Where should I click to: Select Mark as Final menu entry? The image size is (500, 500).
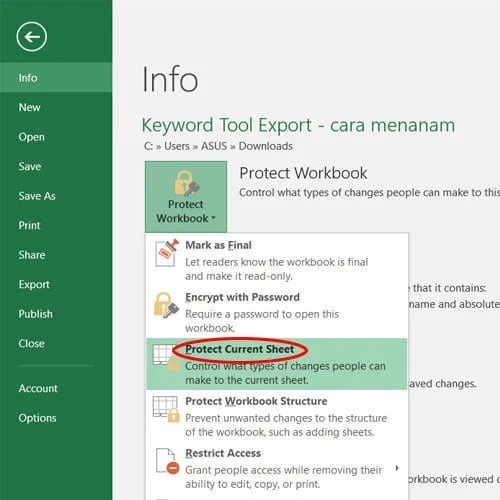(277, 260)
